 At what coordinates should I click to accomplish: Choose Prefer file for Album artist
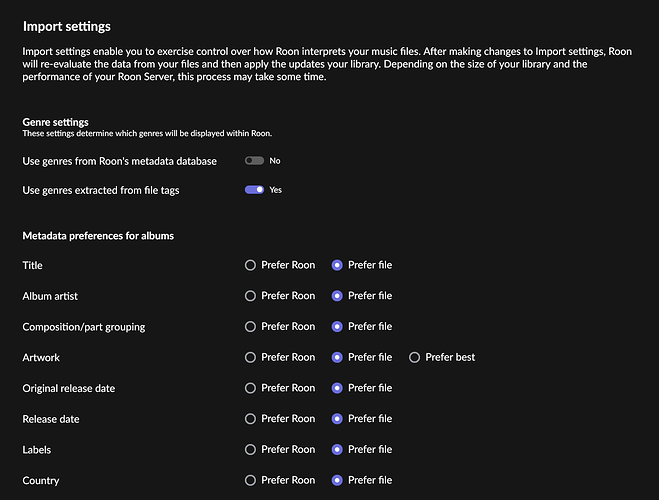(x=337, y=296)
